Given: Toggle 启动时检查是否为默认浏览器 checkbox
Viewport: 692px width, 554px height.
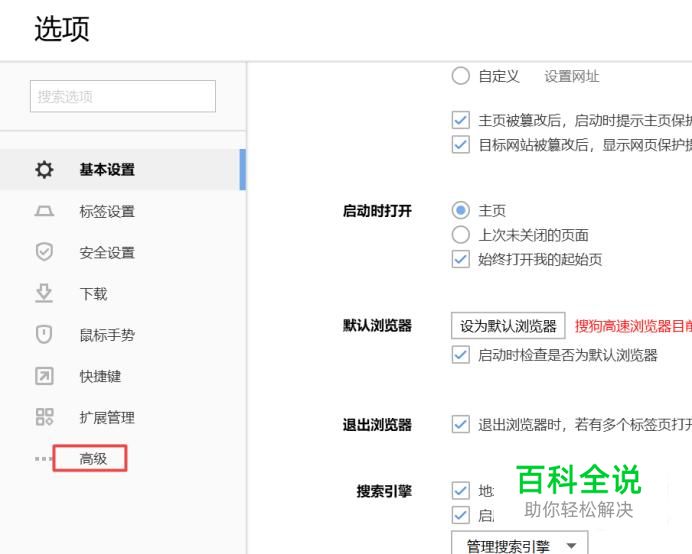Looking at the screenshot, I should click(x=460, y=355).
